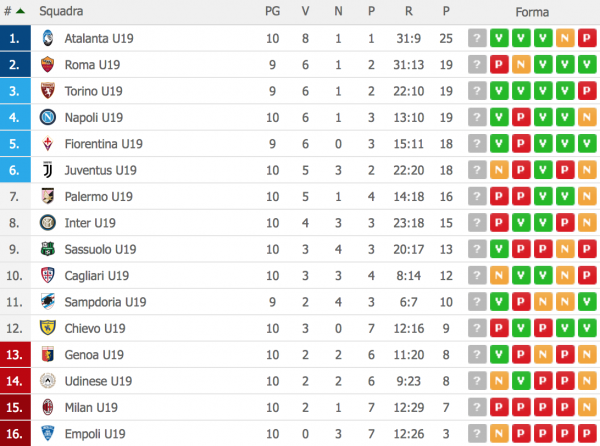
Task: Click the Torino U19 bull crest
Action: (47, 91)
